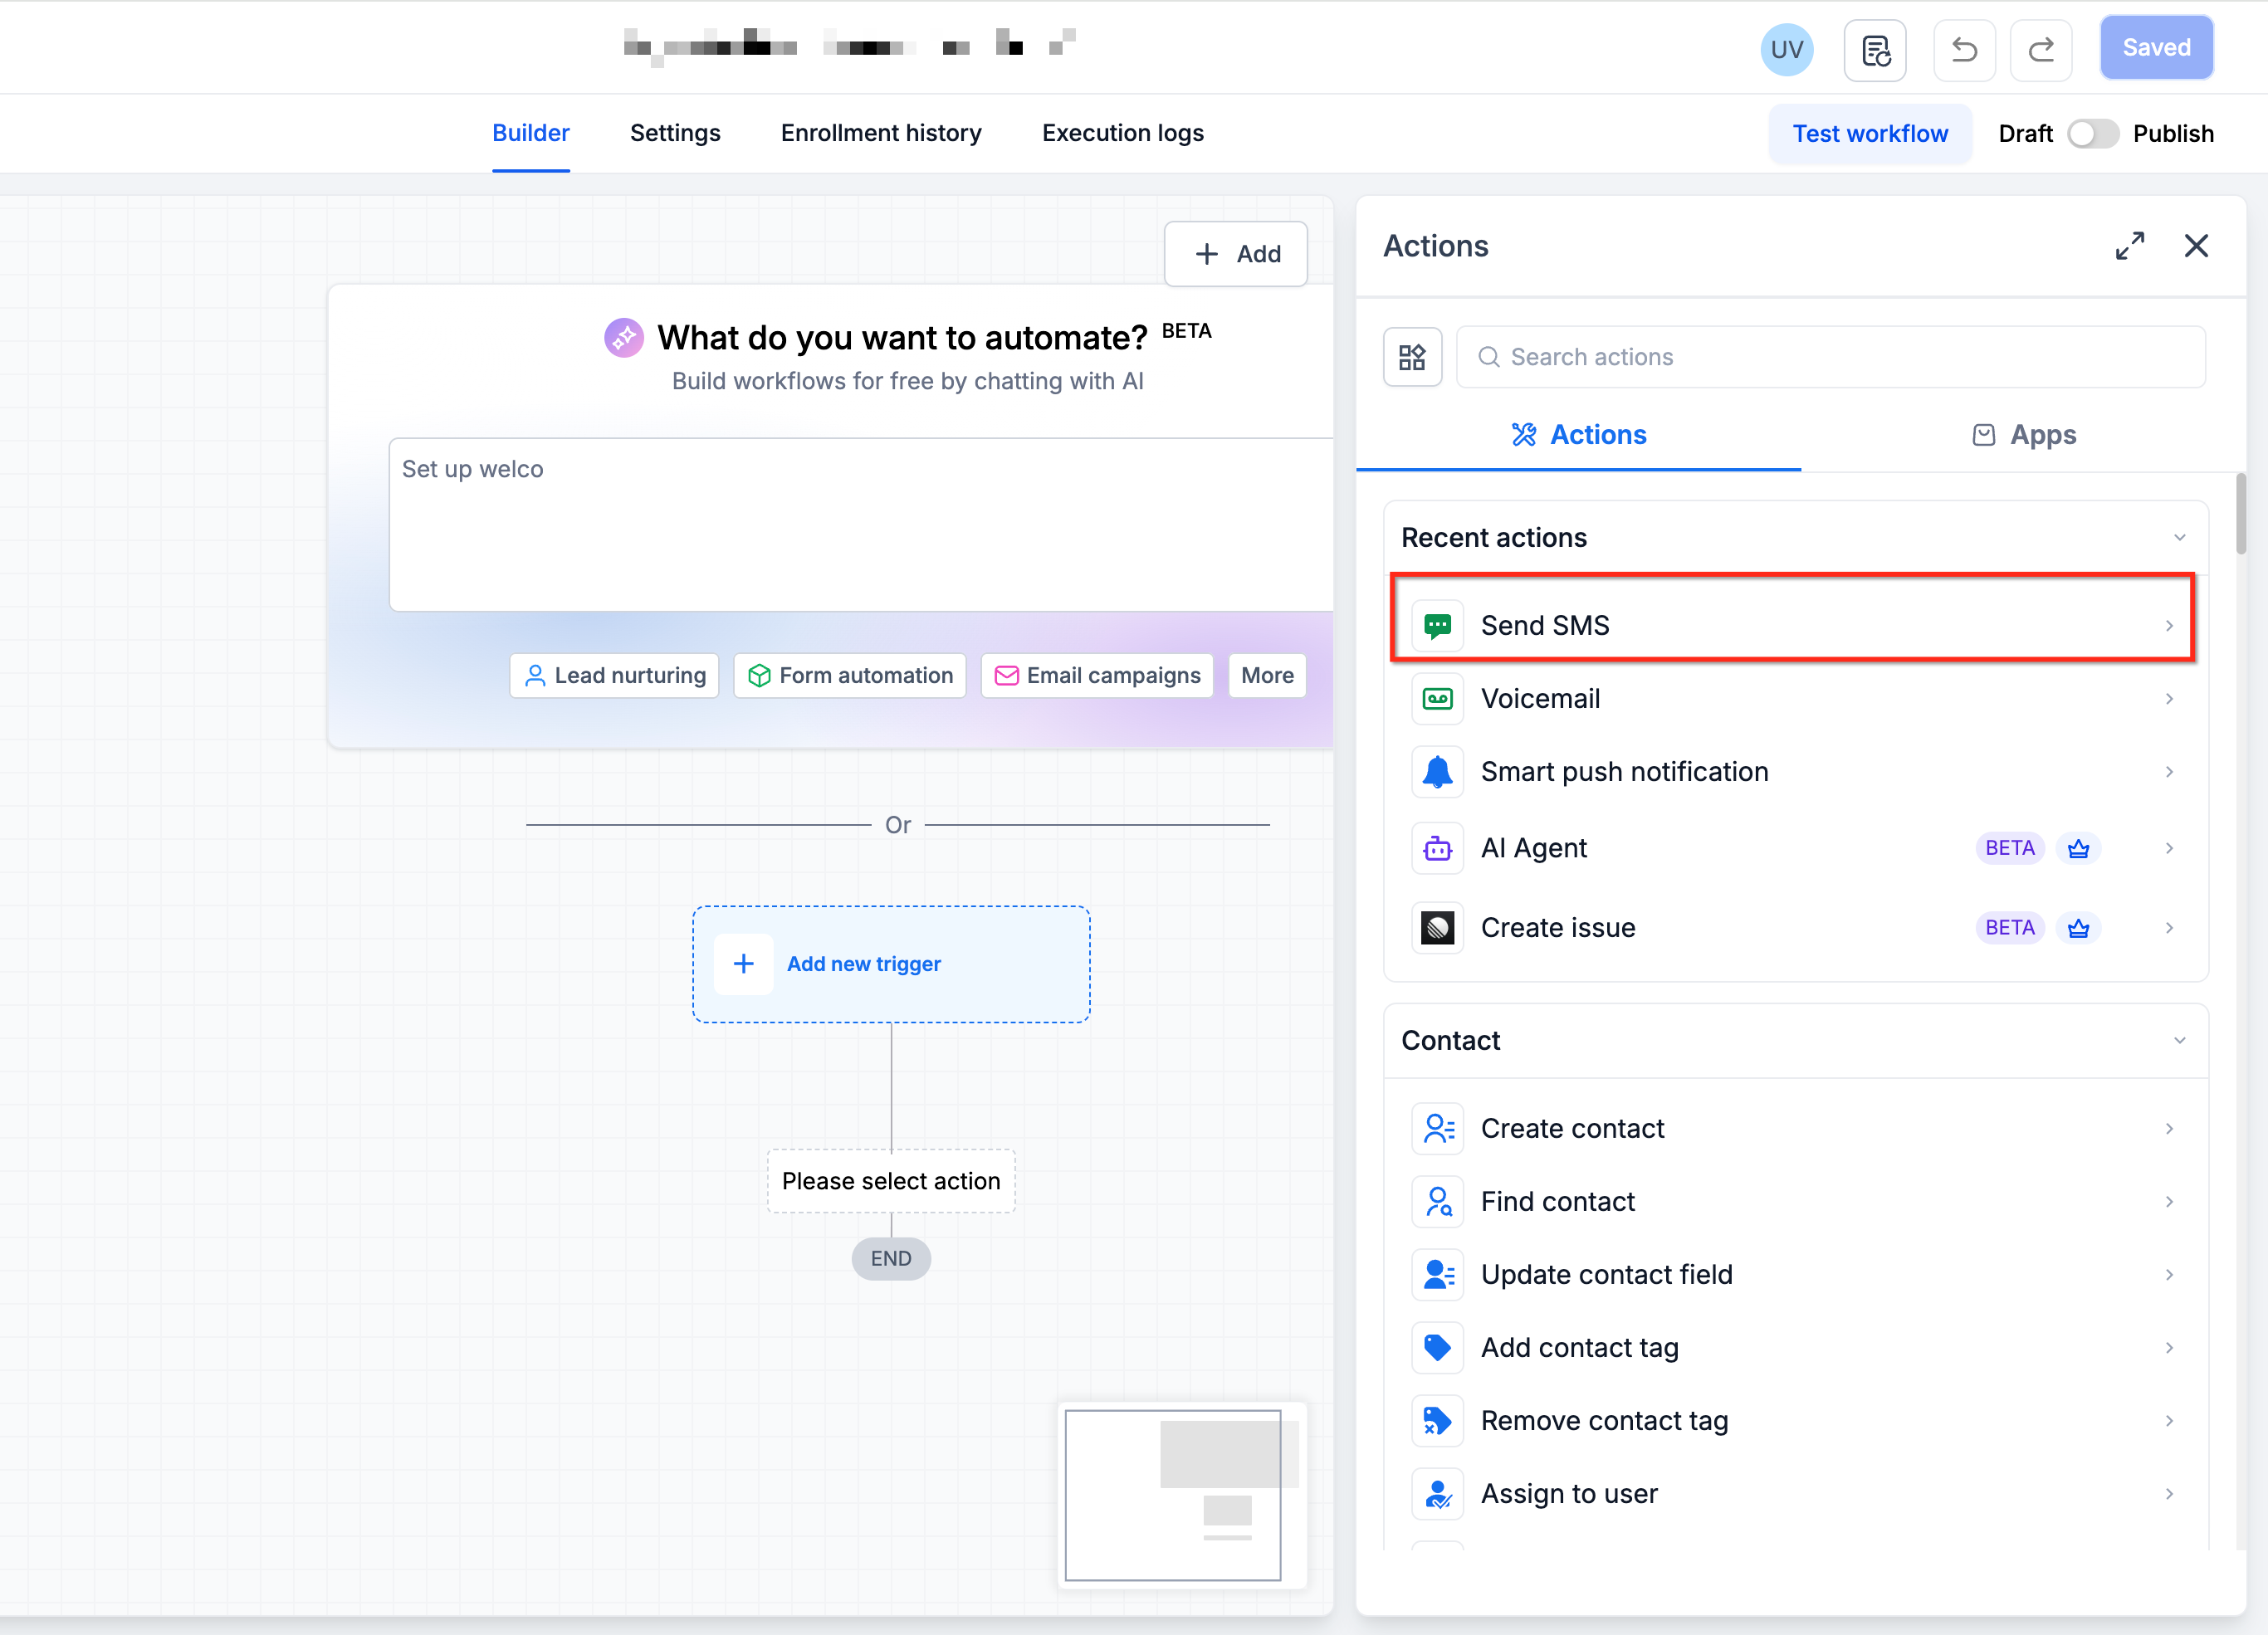Click the Assign to user icon
This screenshot has height=1635, width=2268.
(1437, 1494)
